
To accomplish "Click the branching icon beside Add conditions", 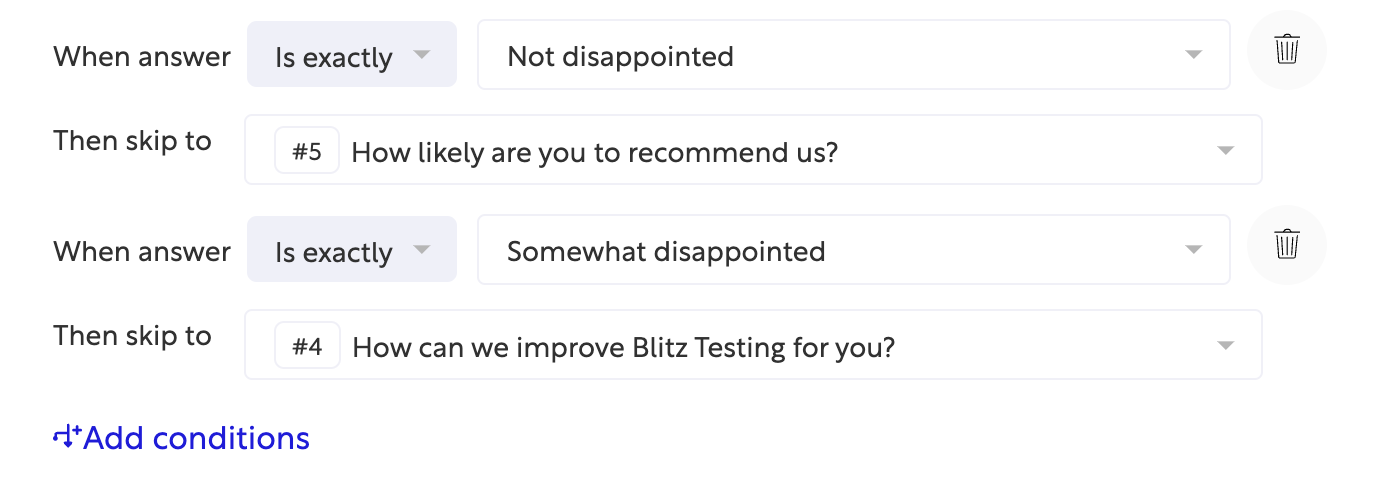I will click(x=66, y=437).
